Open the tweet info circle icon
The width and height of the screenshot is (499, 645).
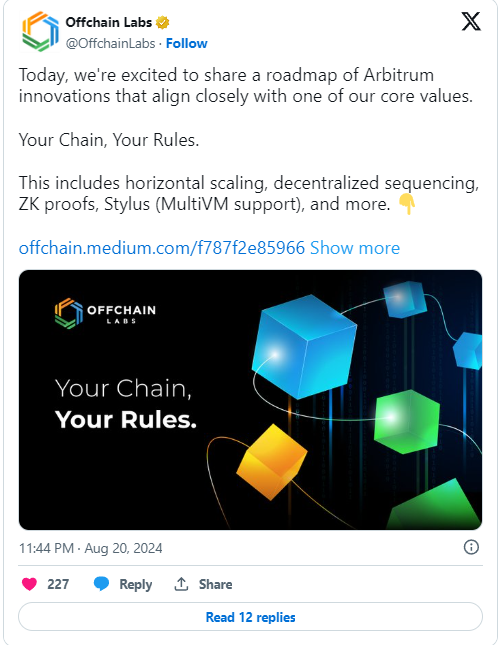point(471,547)
